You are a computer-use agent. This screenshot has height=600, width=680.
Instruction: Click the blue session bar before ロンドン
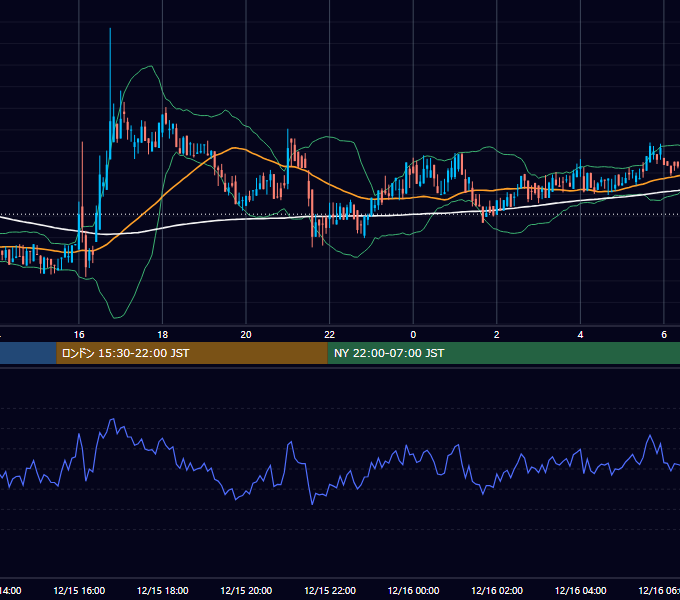pos(28,353)
